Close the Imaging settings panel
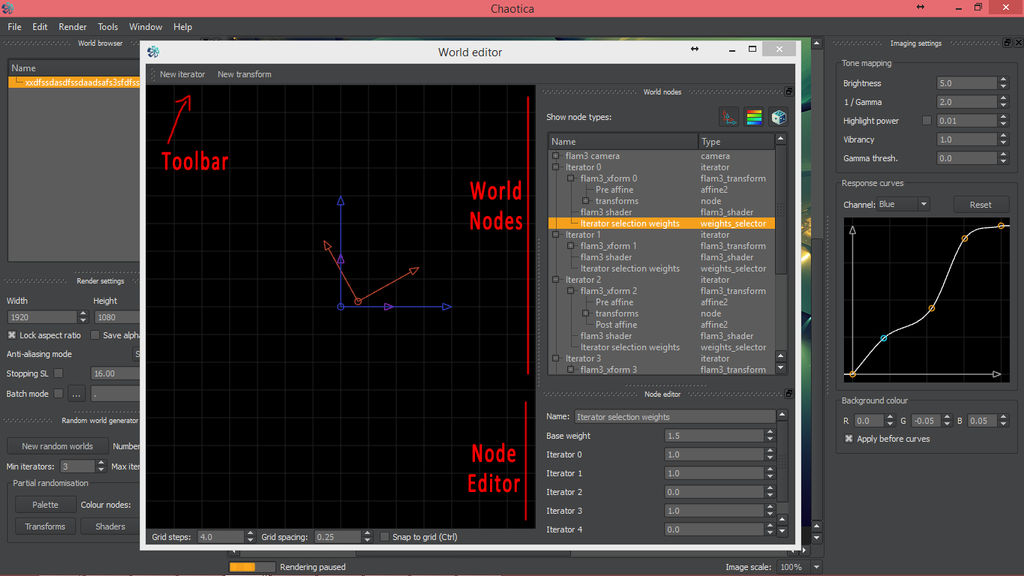Viewport: 1024px width, 576px height. click(x=1017, y=43)
